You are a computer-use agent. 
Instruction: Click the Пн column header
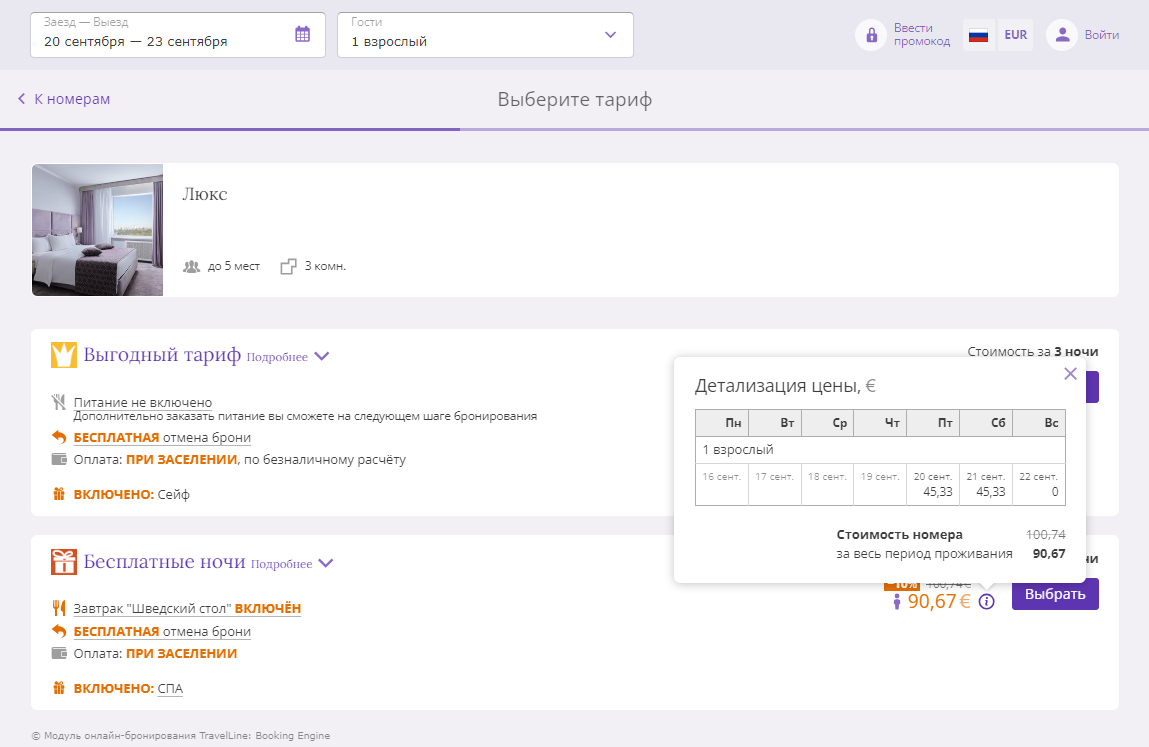[x=722, y=423]
